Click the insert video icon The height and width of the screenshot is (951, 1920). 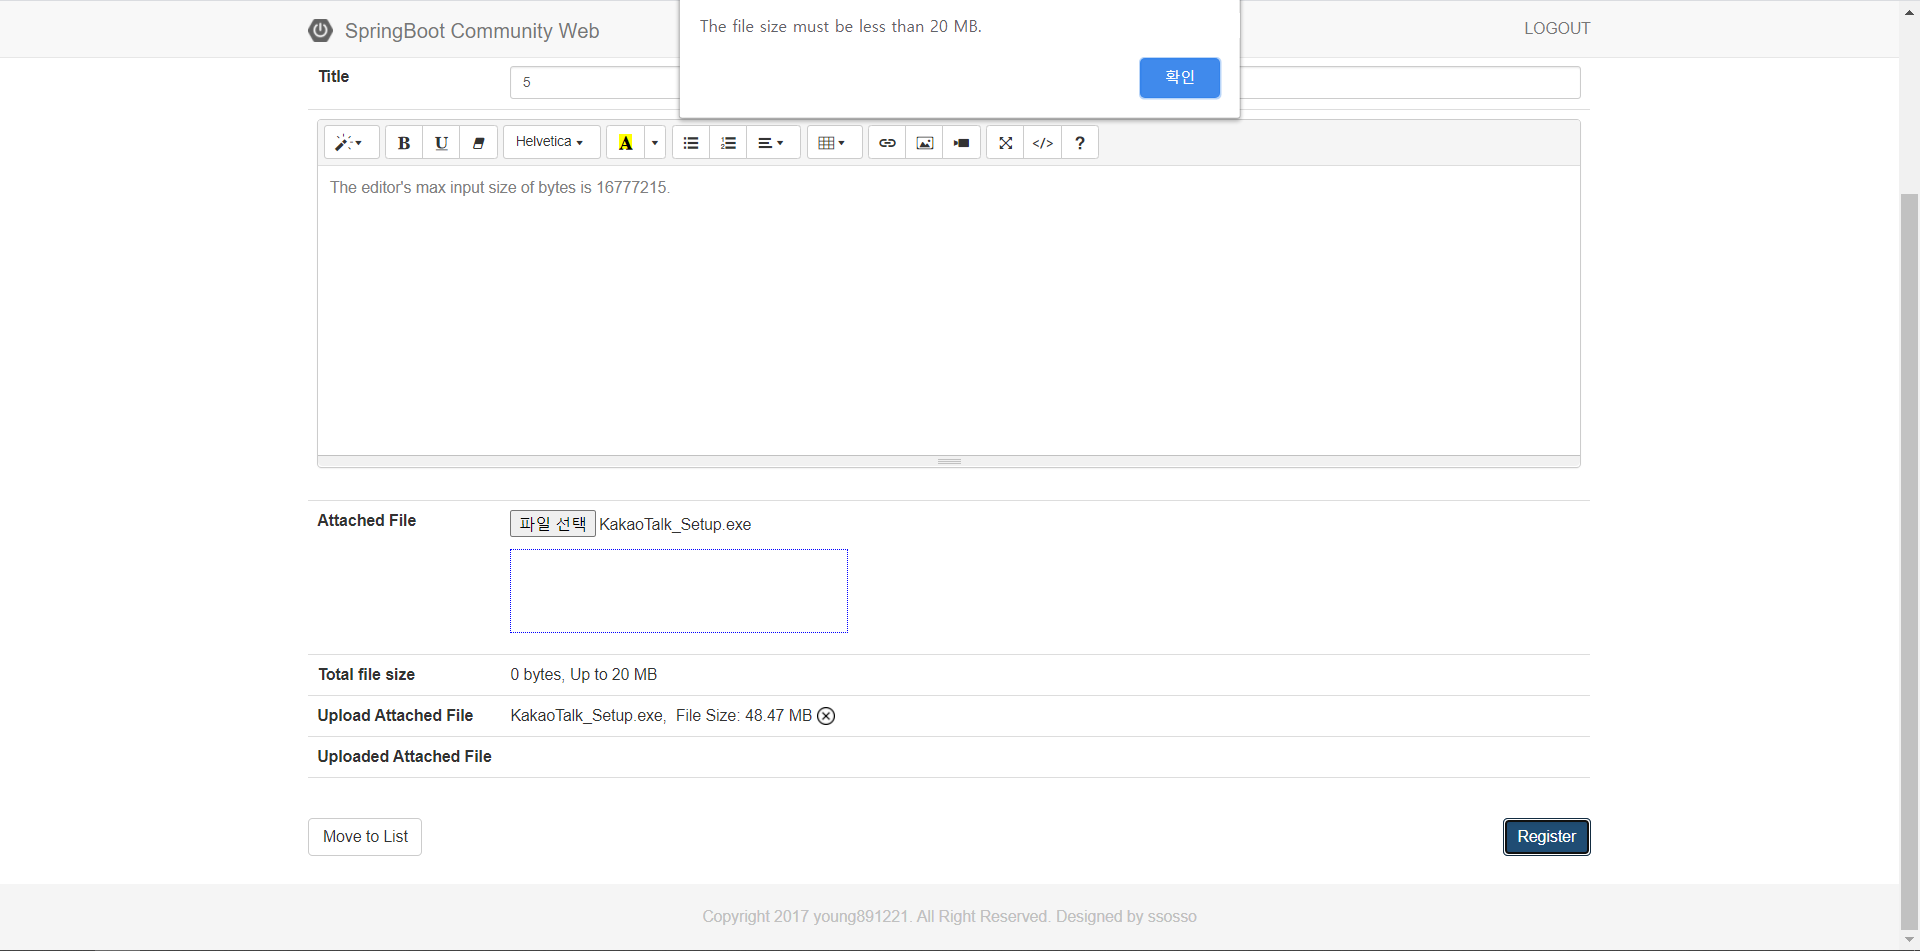(x=962, y=143)
